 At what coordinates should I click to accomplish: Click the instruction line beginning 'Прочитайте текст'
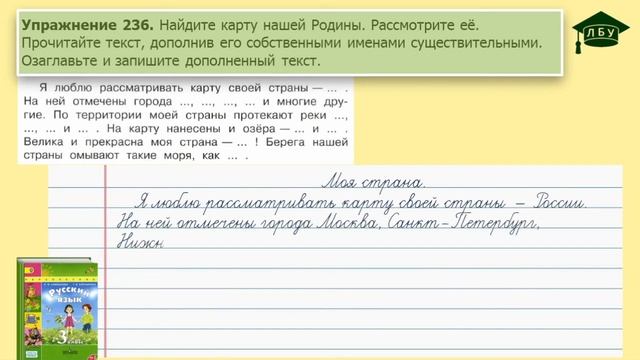coord(282,43)
